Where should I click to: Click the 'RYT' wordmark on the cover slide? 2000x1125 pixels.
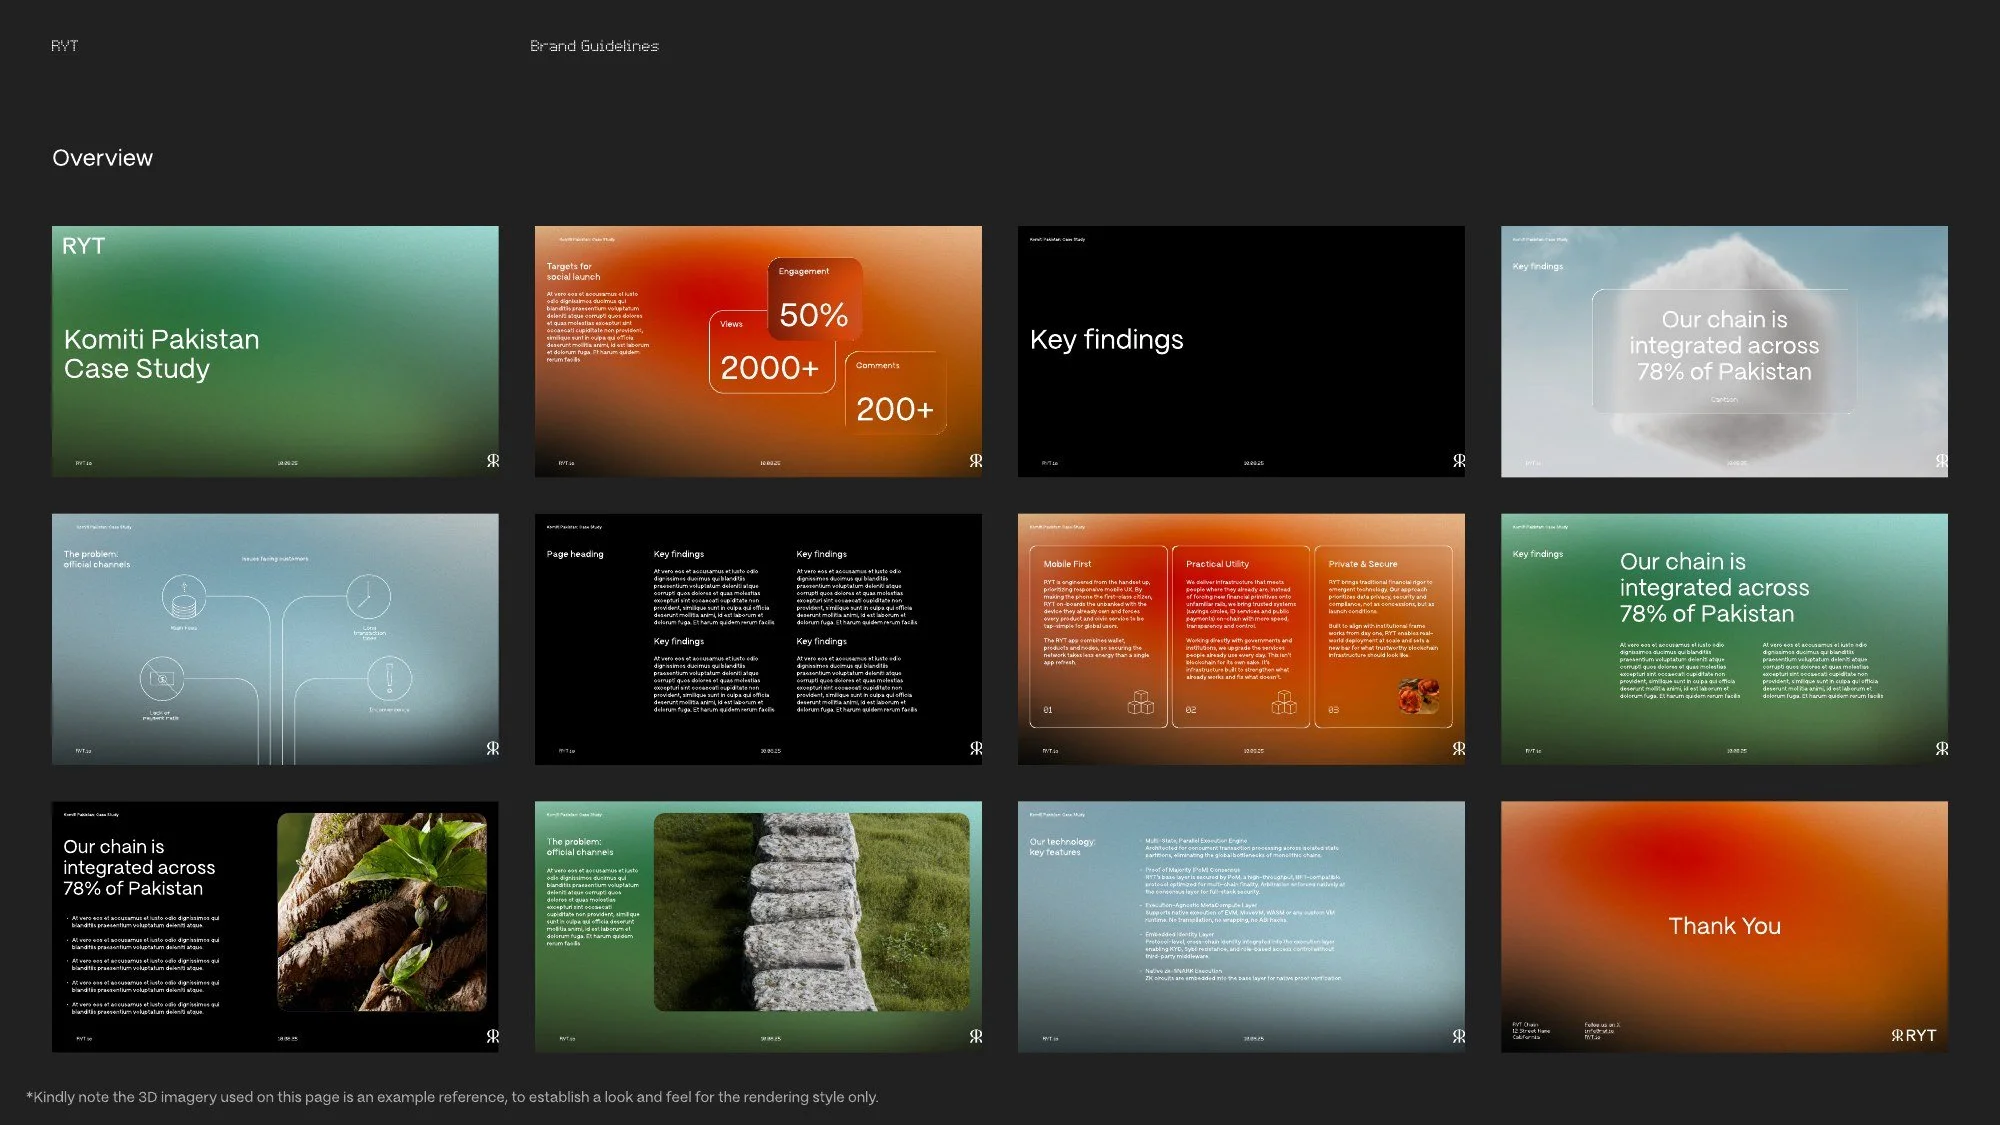point(83,246)
